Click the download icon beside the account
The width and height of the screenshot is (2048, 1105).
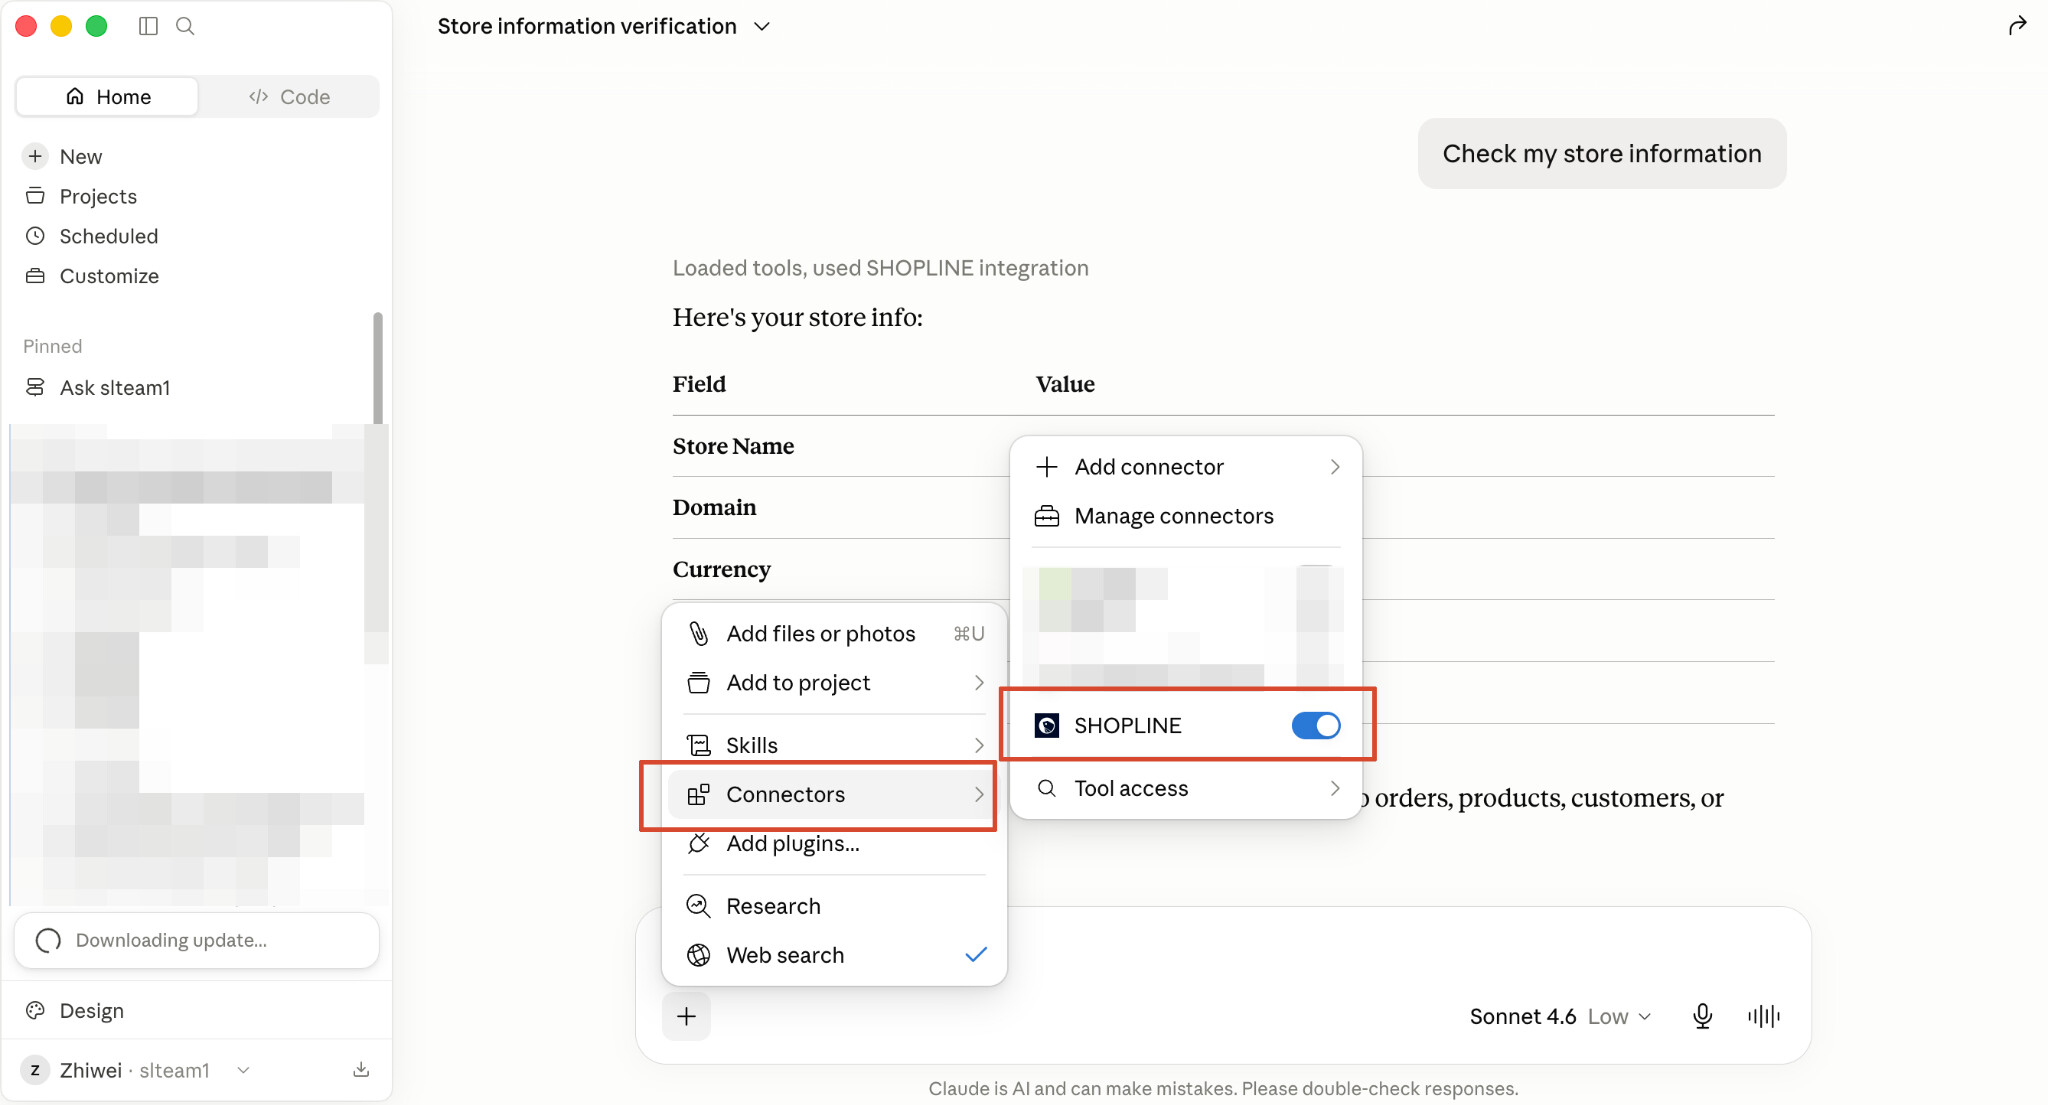tap(361, 1070)
